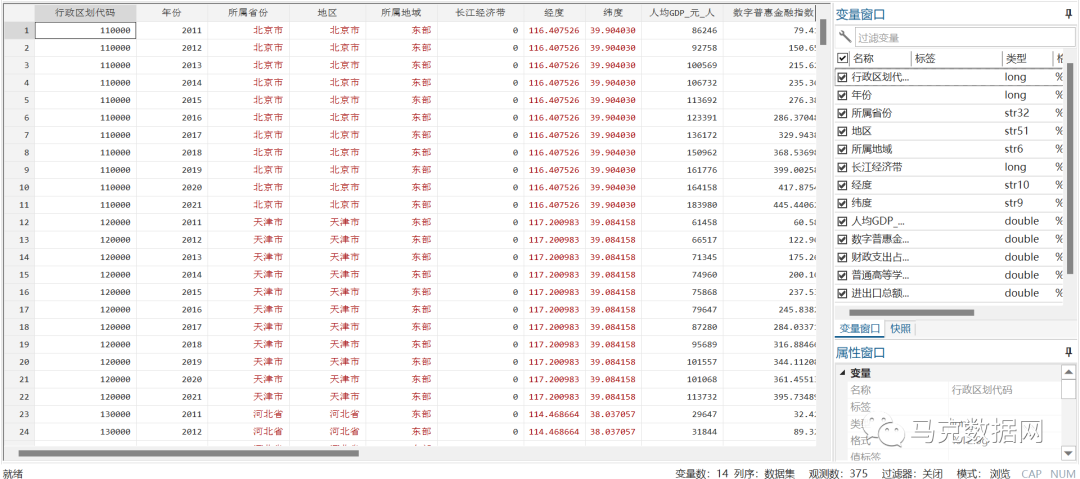Click the variable list vertical scrollbar
This screenshot has height=479, width=1080.
pyautogui.click(x=1070, y=168)
